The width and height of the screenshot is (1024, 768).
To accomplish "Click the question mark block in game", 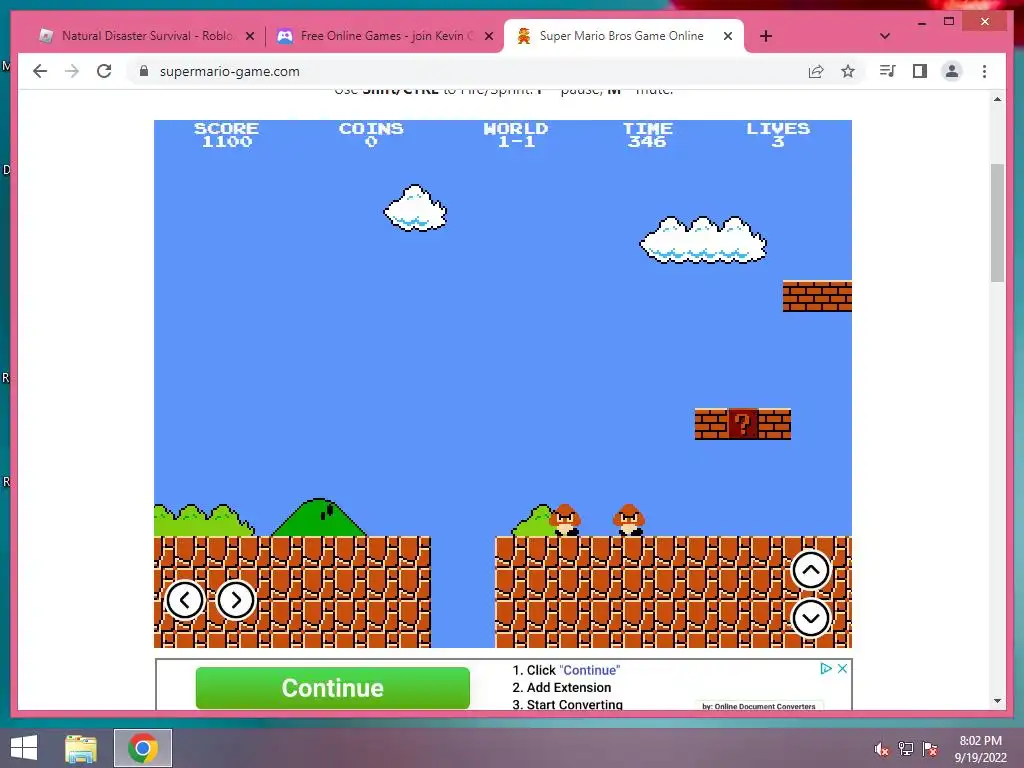I will [743, 424].
